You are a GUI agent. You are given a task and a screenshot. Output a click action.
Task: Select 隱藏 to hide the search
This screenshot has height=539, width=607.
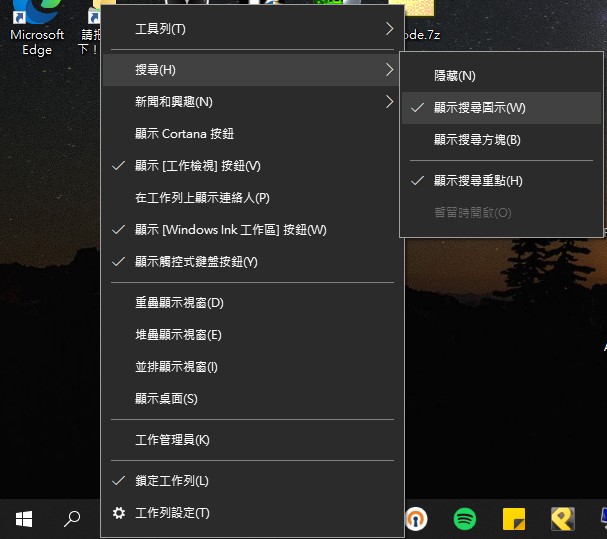pyautogui.click(x=454, y=76)
